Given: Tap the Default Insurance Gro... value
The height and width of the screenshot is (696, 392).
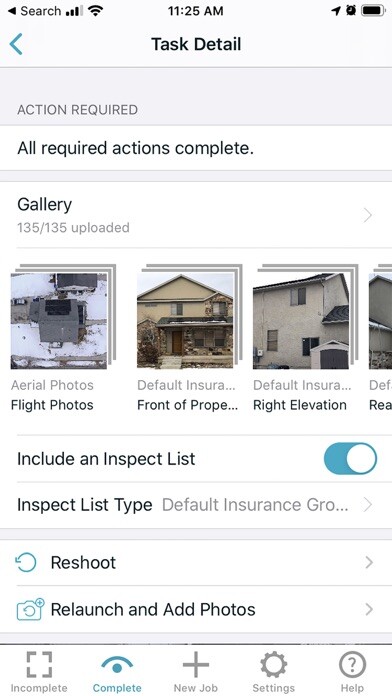Looking at the screenshot, I should point(255,505).
